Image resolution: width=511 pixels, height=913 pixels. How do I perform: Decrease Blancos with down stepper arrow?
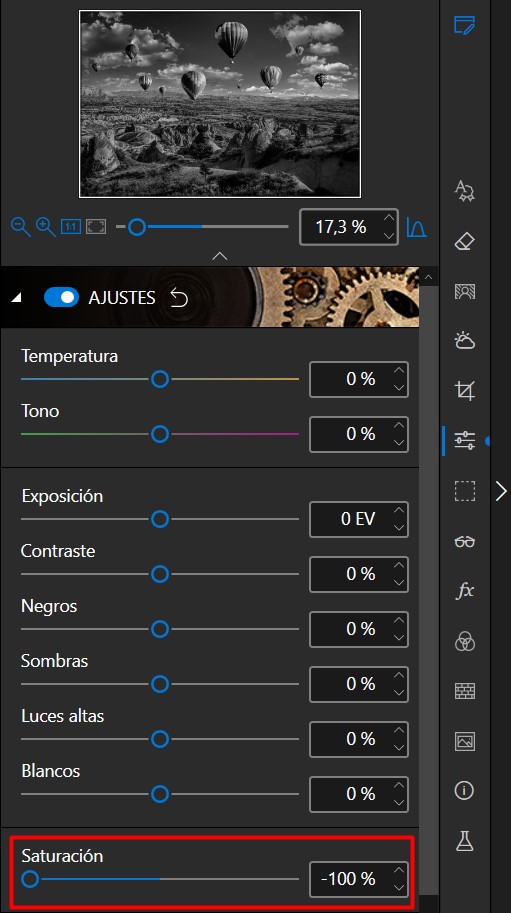click(399, 803)
